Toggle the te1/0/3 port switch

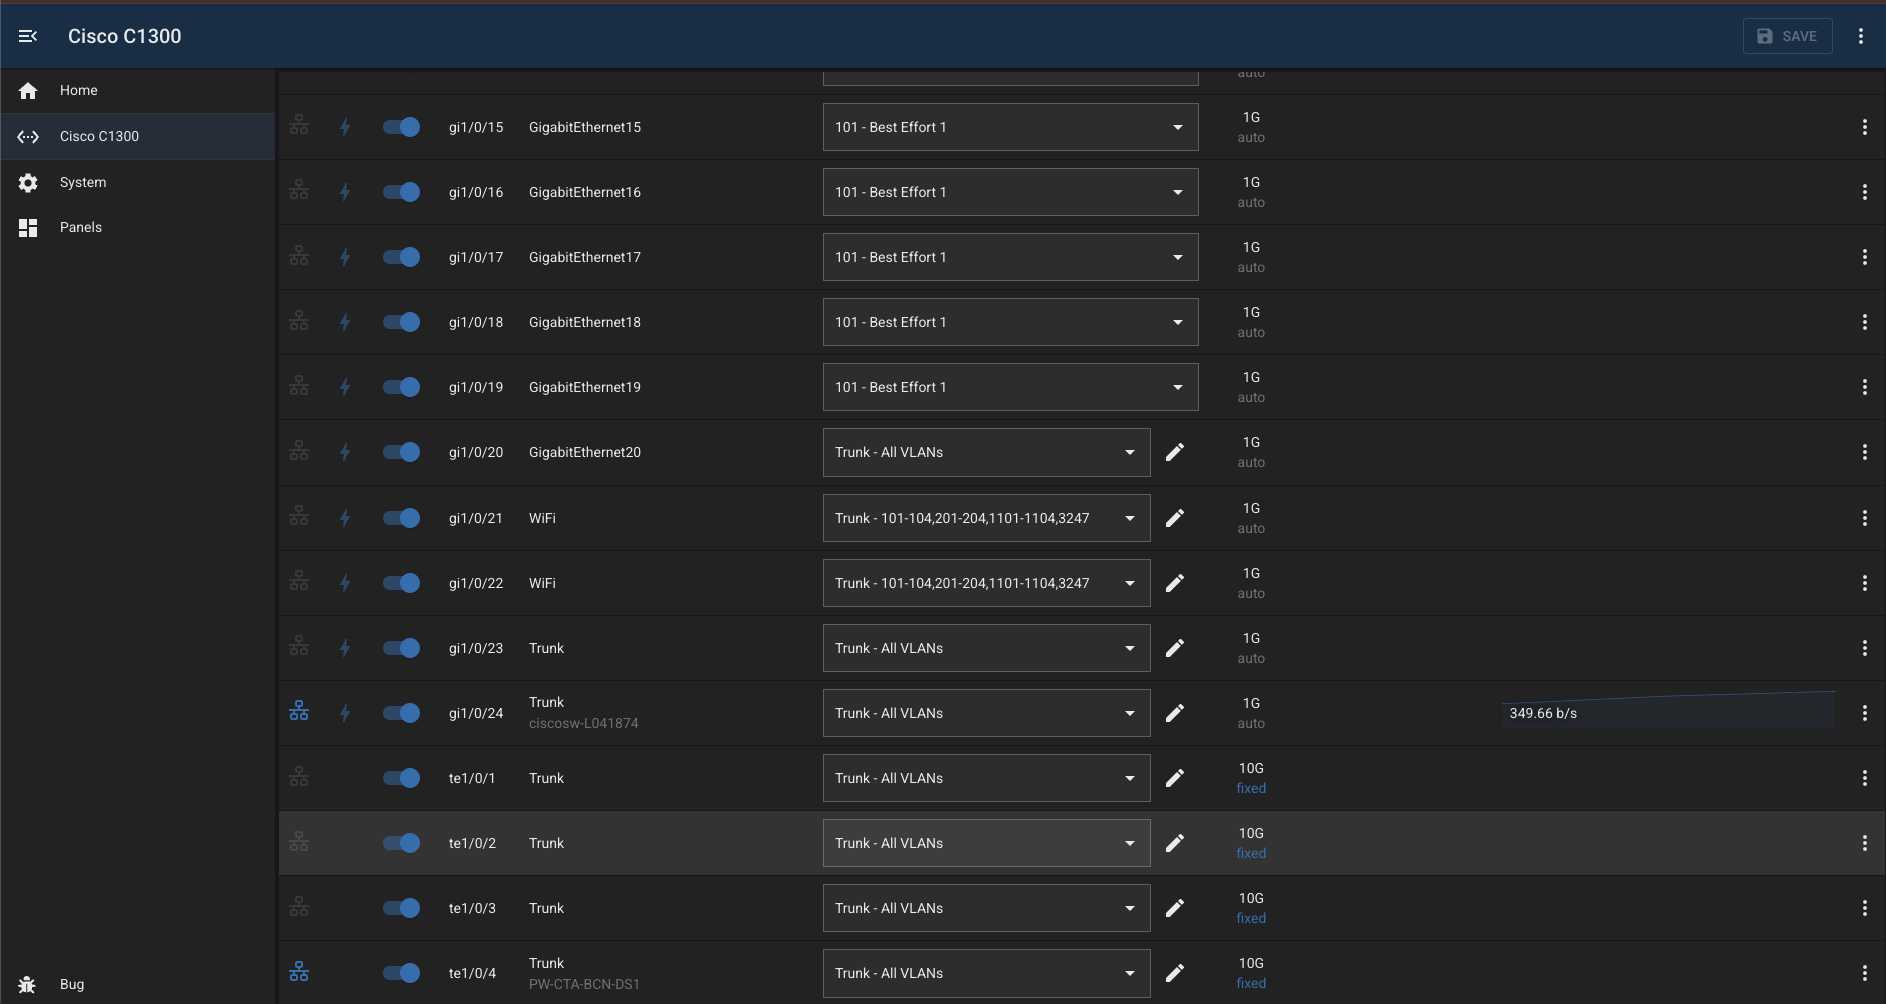pos(400,908)
